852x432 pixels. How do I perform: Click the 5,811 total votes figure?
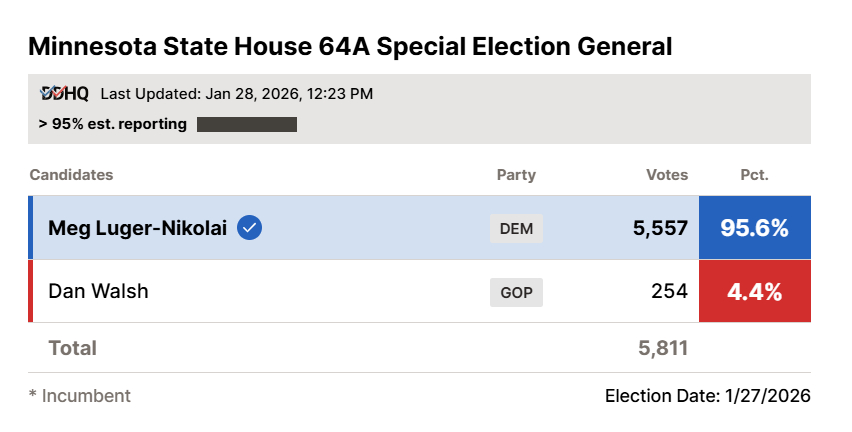coord(663,348)
